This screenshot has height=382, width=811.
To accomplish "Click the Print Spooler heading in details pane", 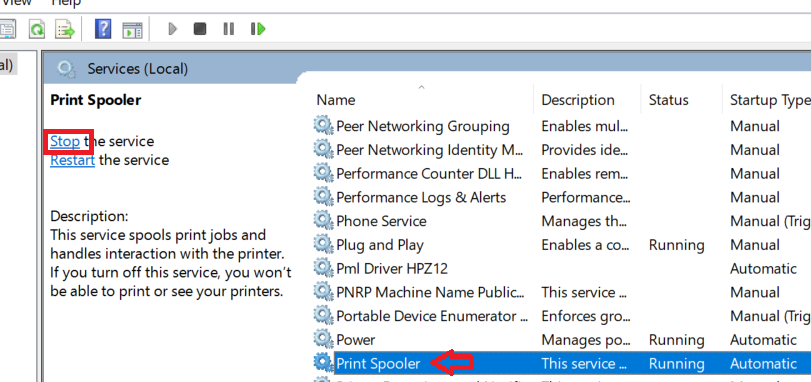I will pos(96,100).
